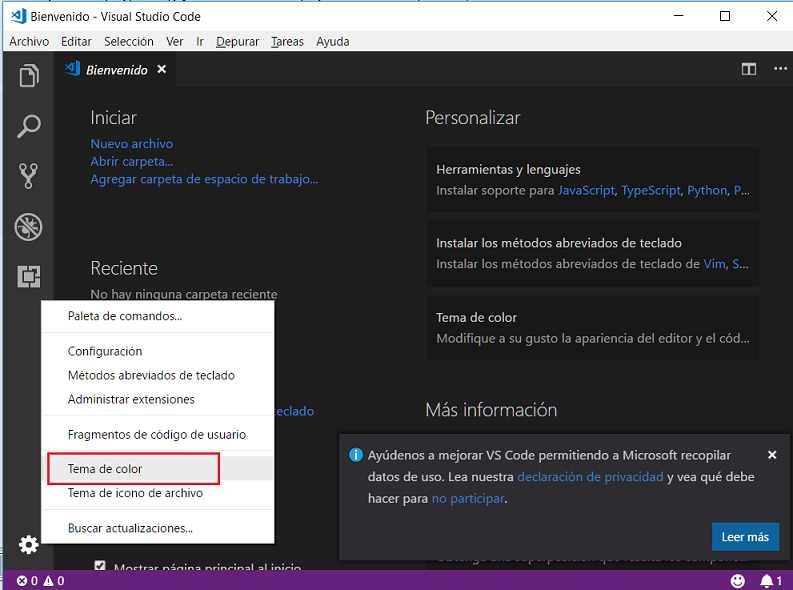793x590 pixels.
Task: Click the TypeScript link
Action: coord(651,191)
